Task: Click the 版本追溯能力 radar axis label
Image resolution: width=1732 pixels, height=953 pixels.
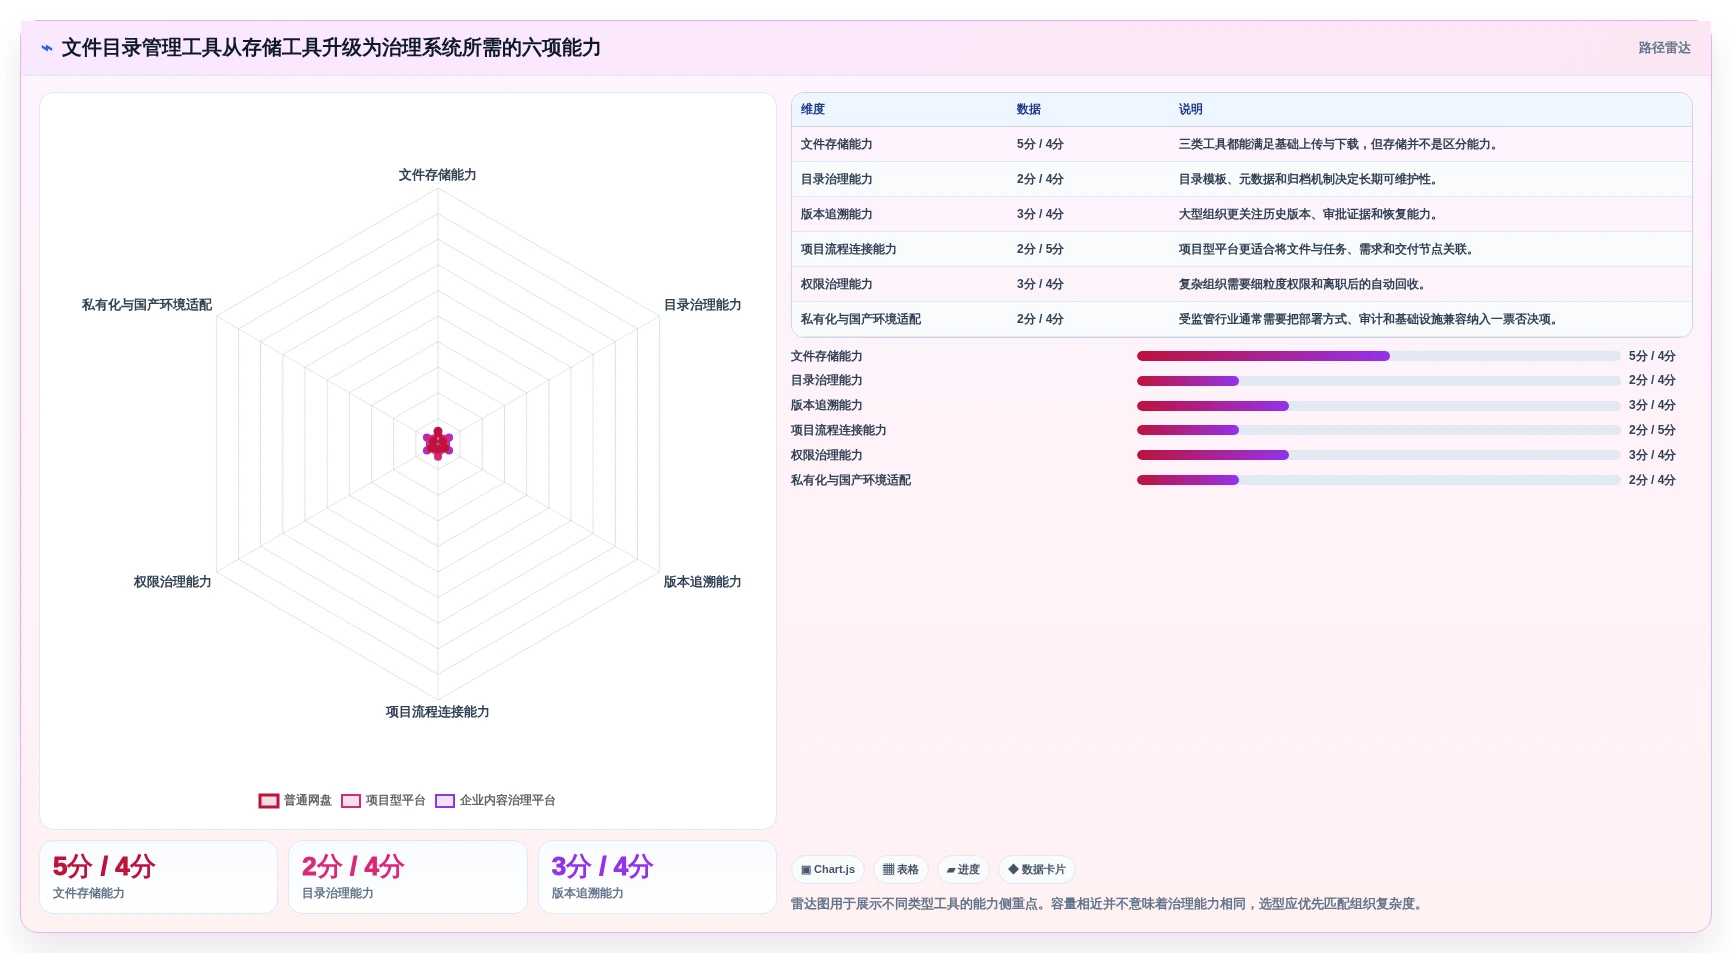Action: click(703, 582)
